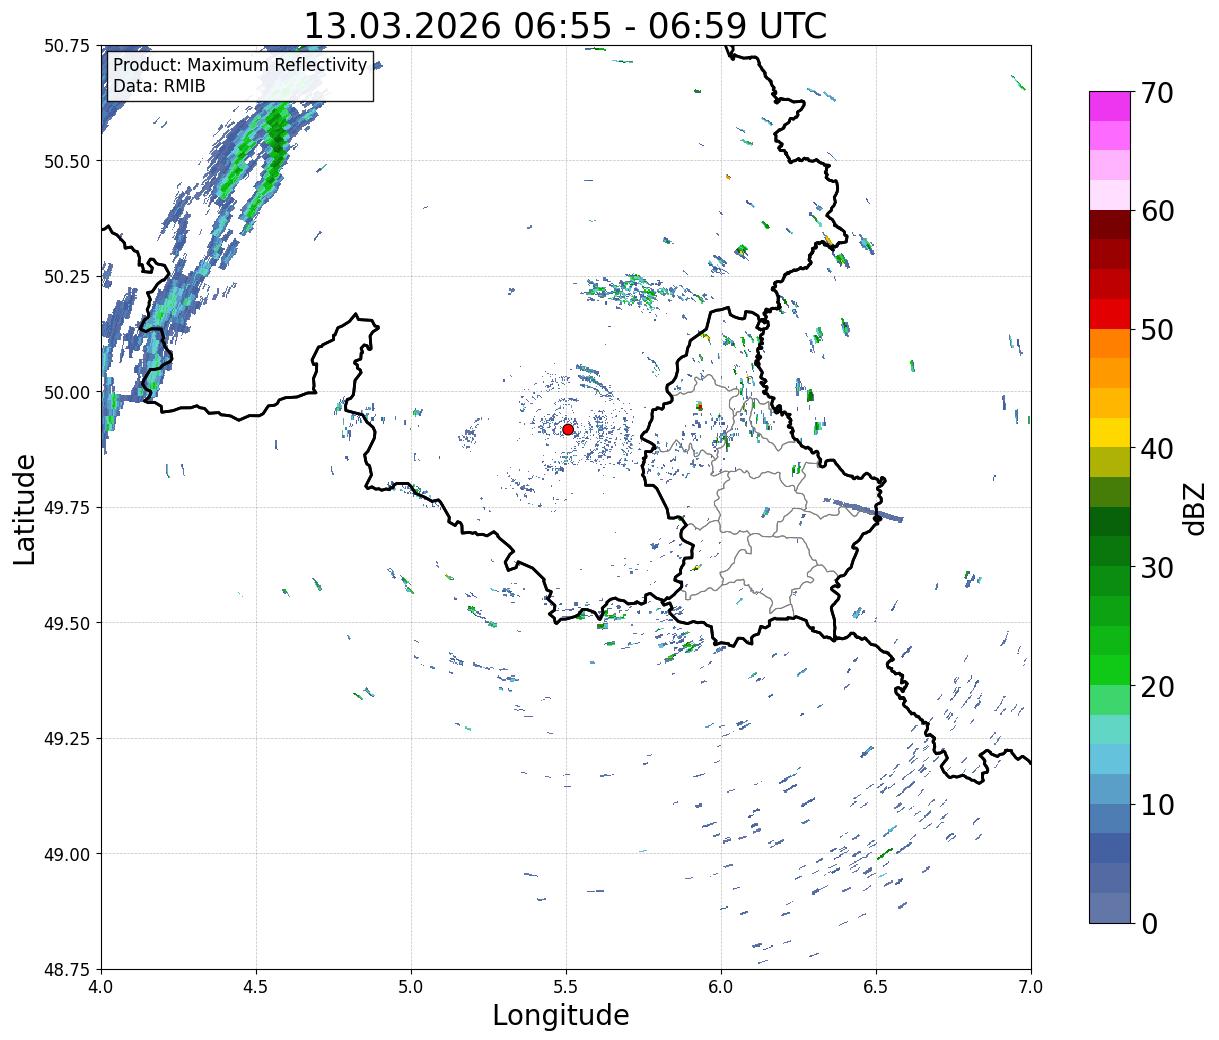Click the bright green colorbar swatch above 20
The width and height of the screenshot is (1219, 1040).
pyautogui.click(x=1110, y=670)
